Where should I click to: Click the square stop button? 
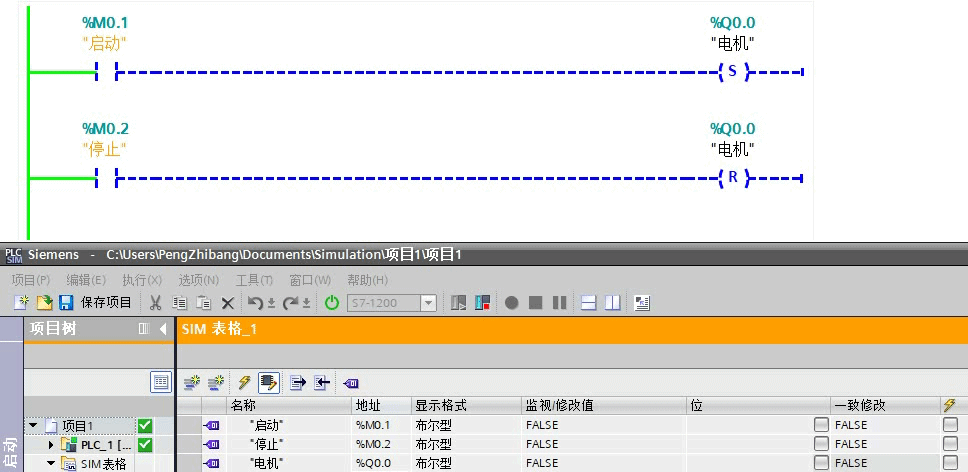[536, 303]
